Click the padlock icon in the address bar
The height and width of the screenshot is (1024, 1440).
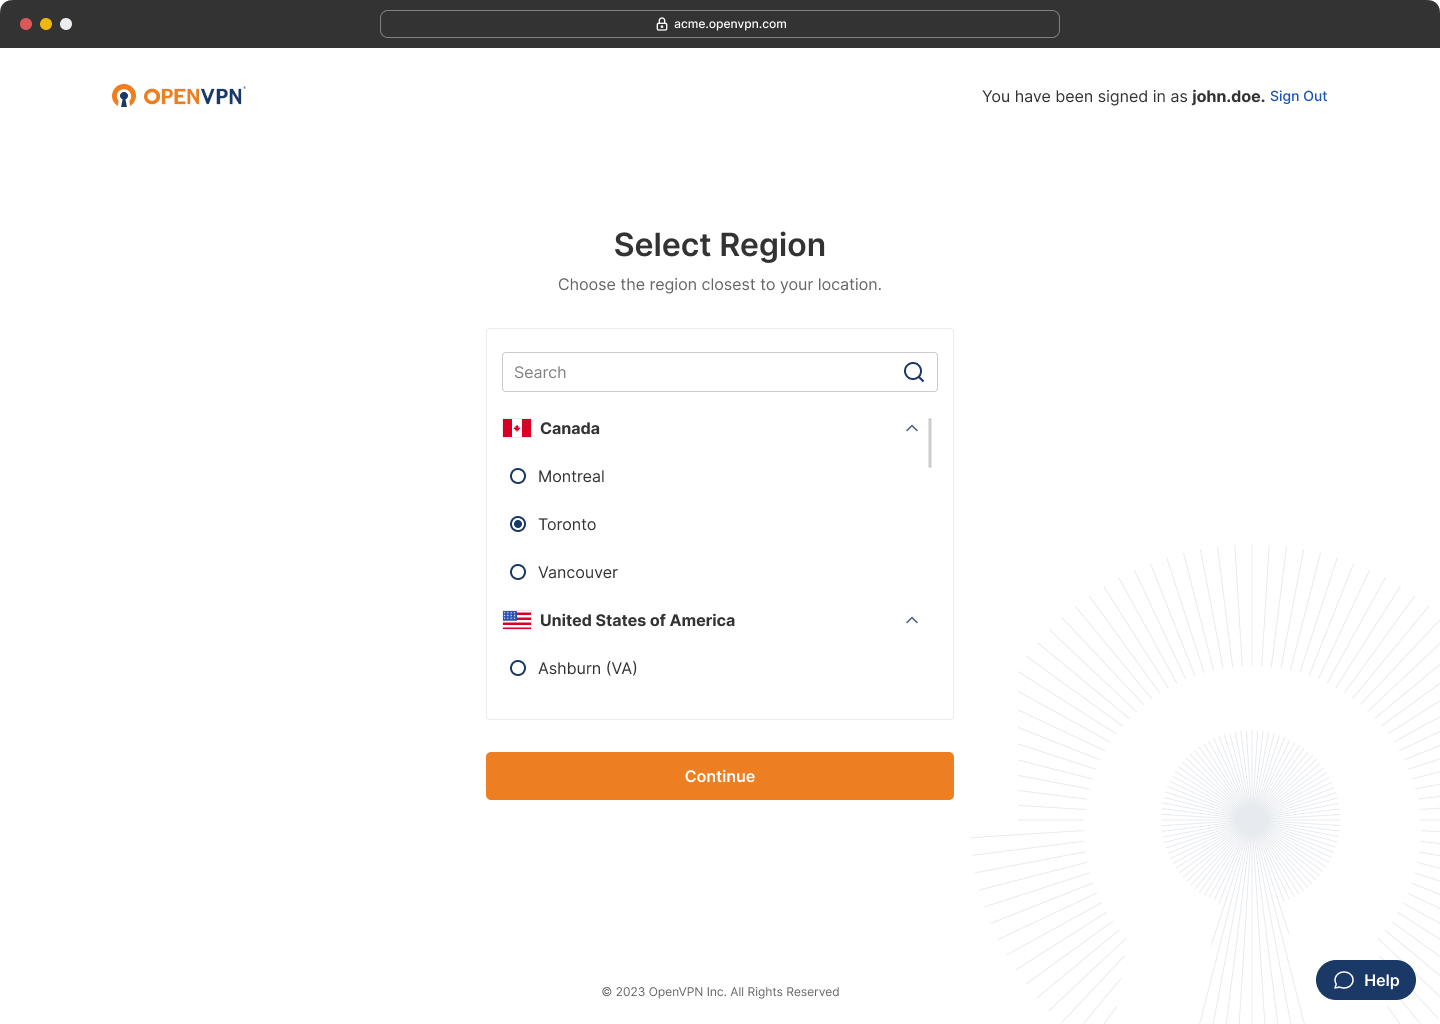(660, 23)
